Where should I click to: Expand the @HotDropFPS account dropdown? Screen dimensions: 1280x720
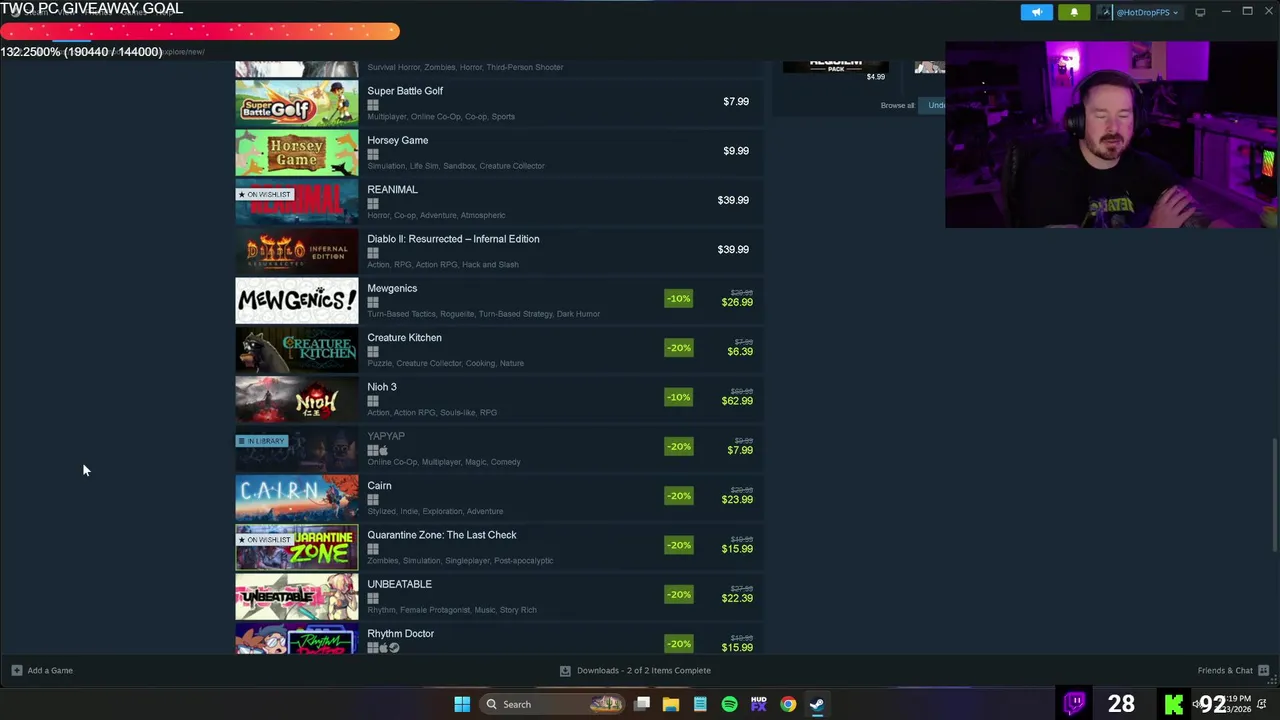coord(1146,12)
